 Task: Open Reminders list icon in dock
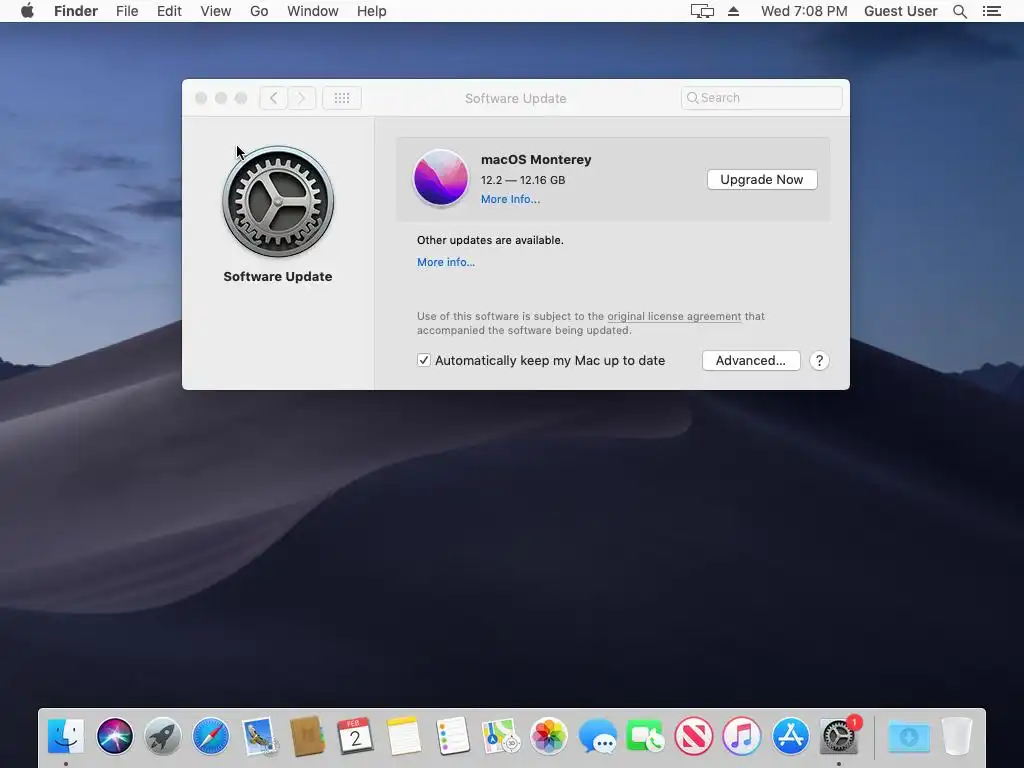452,736
